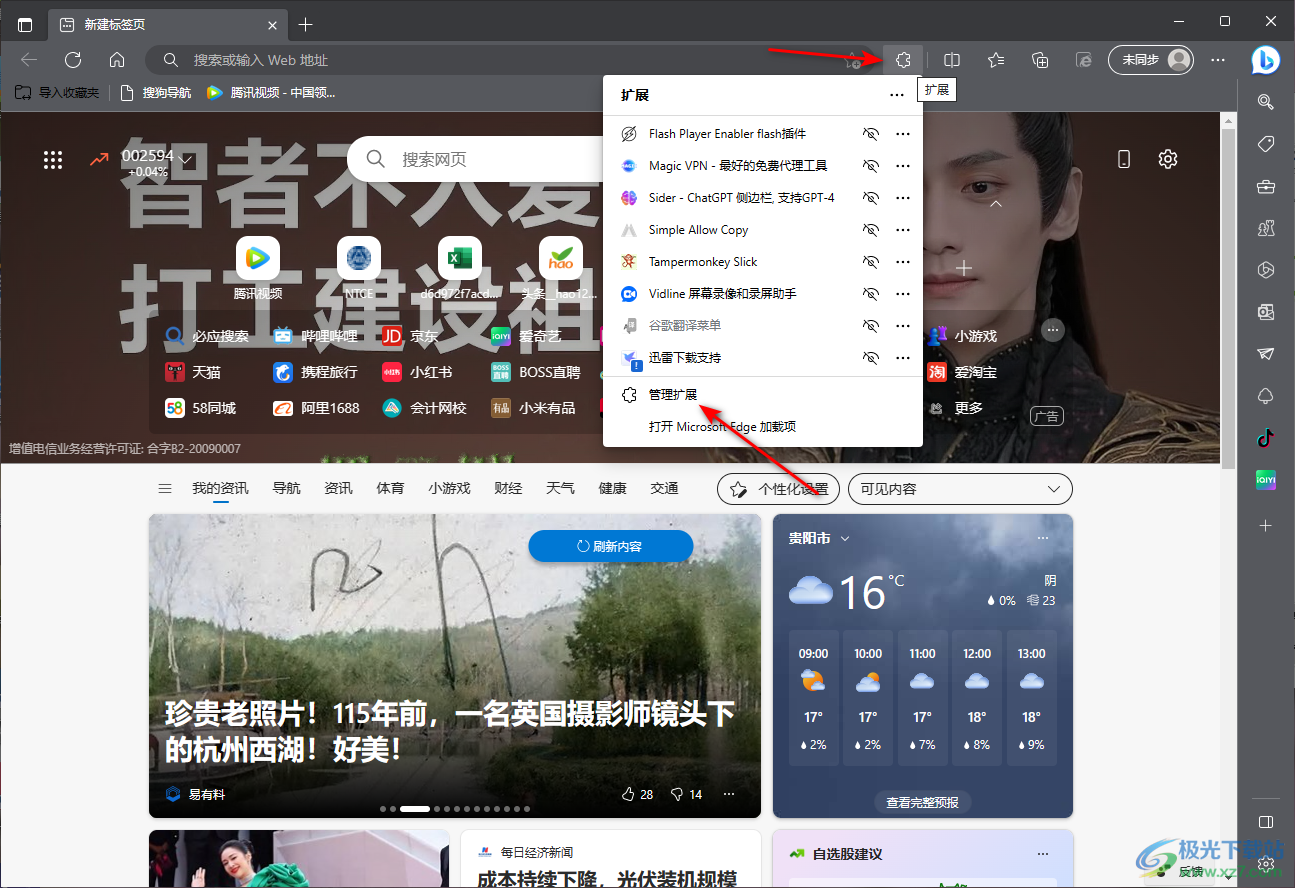Open more options for Tampermonkey Slick
This screenshot has height=888, width=1295.
pos(903,262)
